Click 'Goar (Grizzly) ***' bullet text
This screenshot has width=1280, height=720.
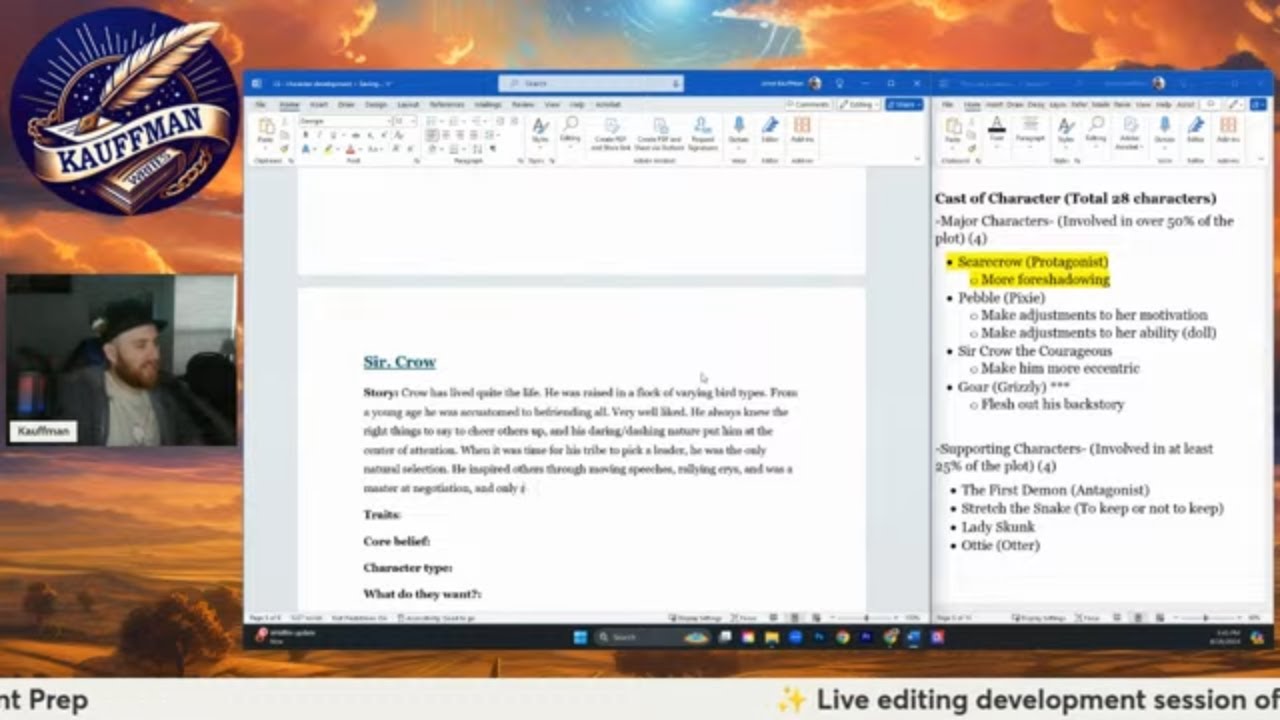click(x=1014, y=386)
